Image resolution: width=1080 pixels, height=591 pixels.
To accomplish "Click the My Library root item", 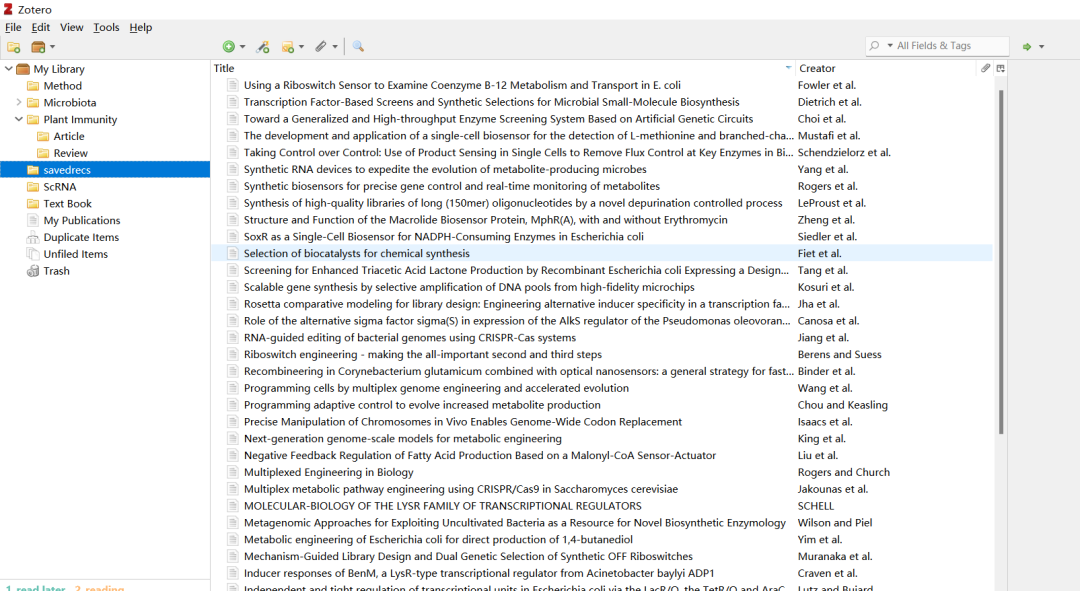I will pos(59,69).
